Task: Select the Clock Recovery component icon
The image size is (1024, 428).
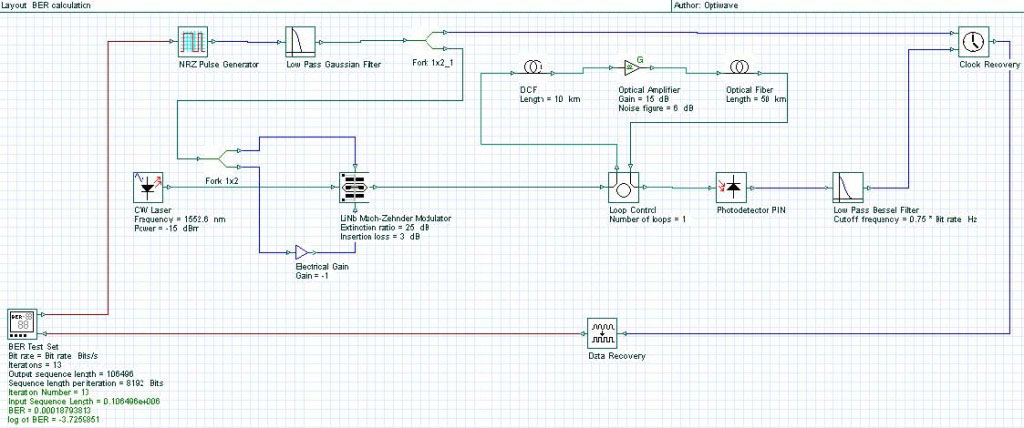Action: point(973,42)
